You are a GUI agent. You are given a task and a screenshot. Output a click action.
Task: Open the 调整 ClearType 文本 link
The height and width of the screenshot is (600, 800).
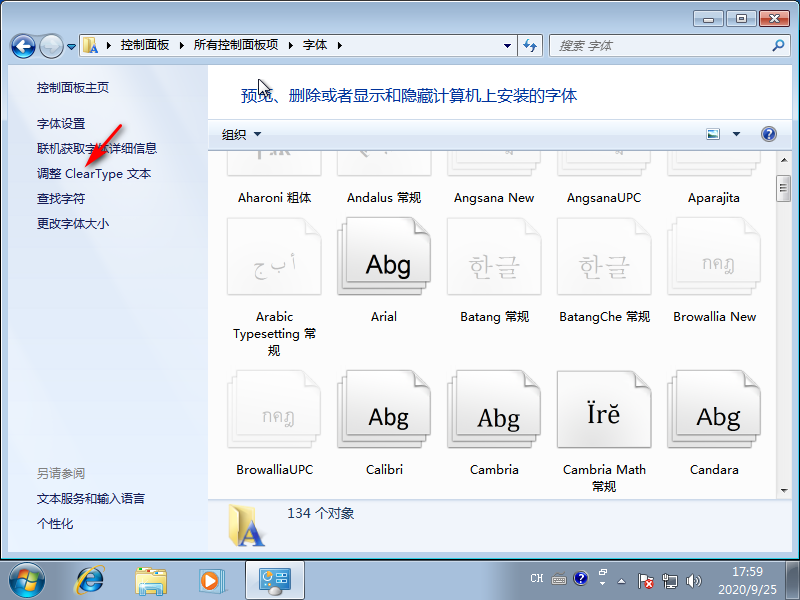(x=94, y=173)
